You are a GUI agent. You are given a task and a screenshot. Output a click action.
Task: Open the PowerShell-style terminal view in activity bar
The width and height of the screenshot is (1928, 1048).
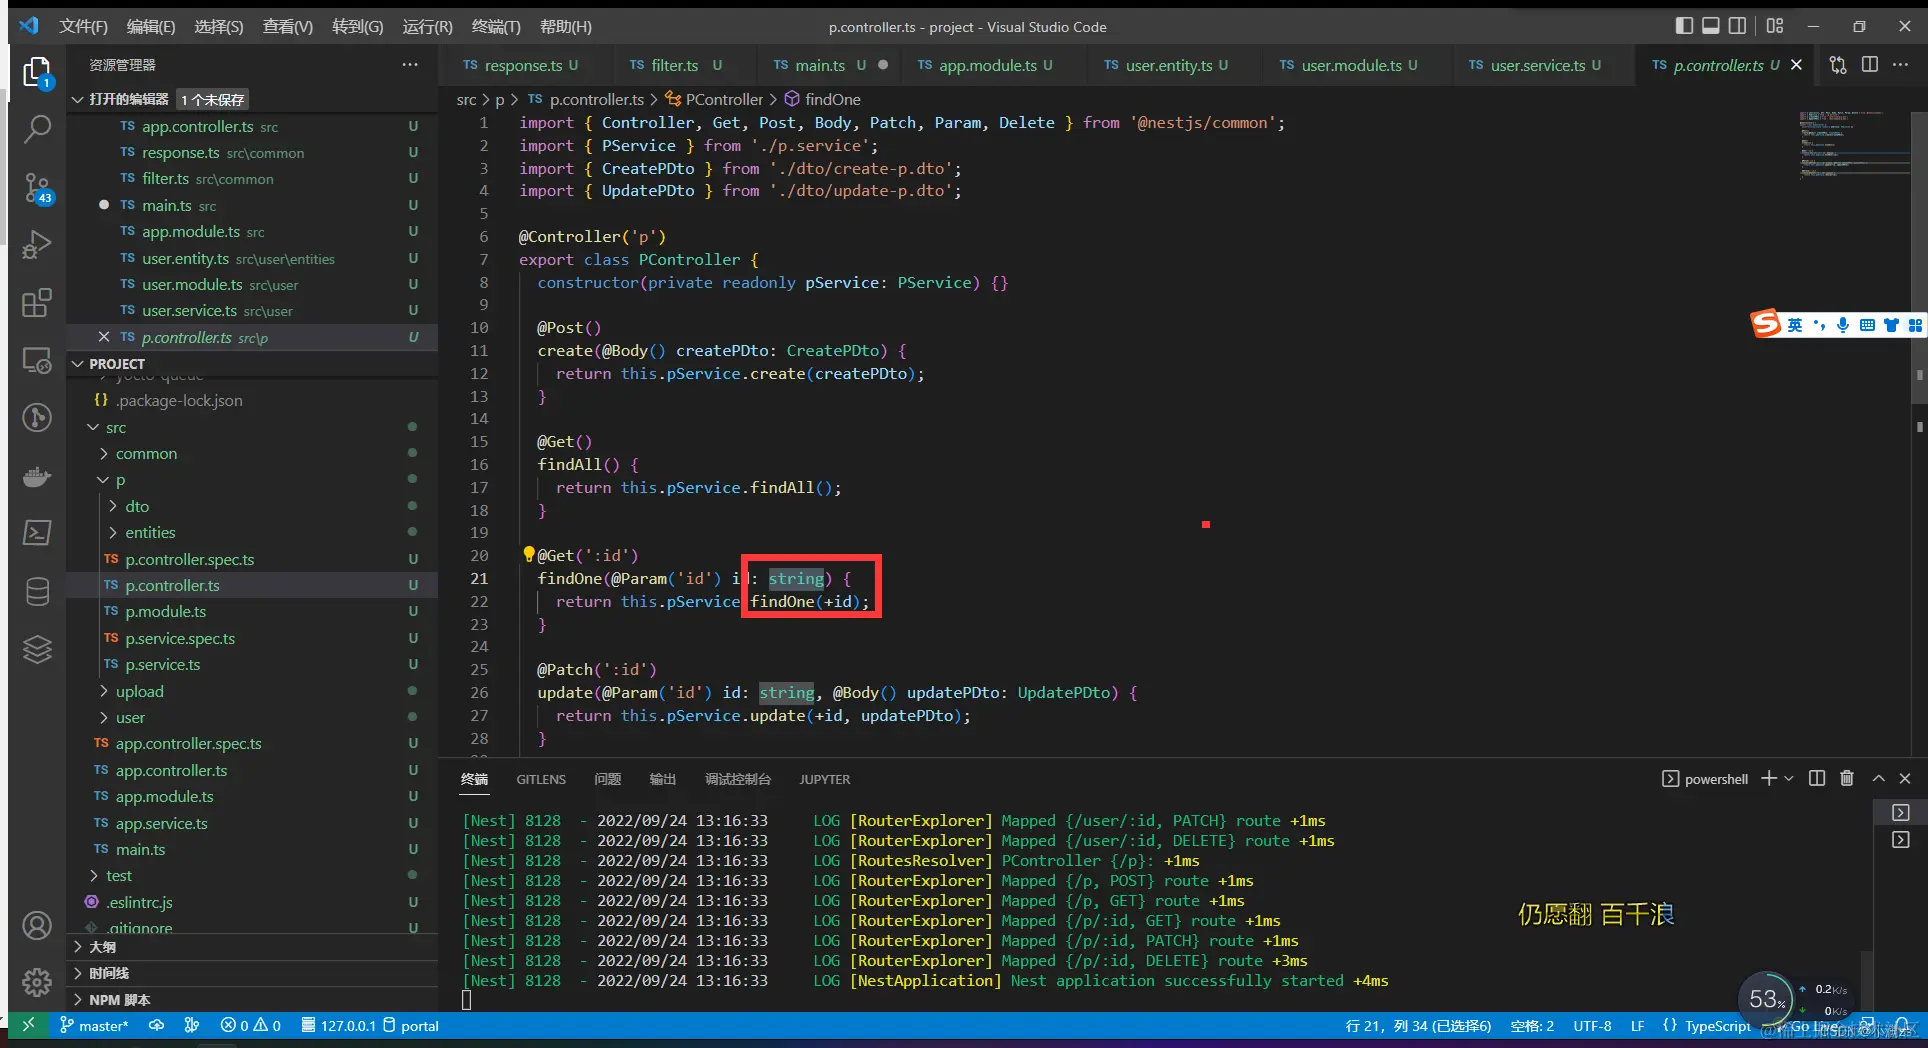point(37,533)
